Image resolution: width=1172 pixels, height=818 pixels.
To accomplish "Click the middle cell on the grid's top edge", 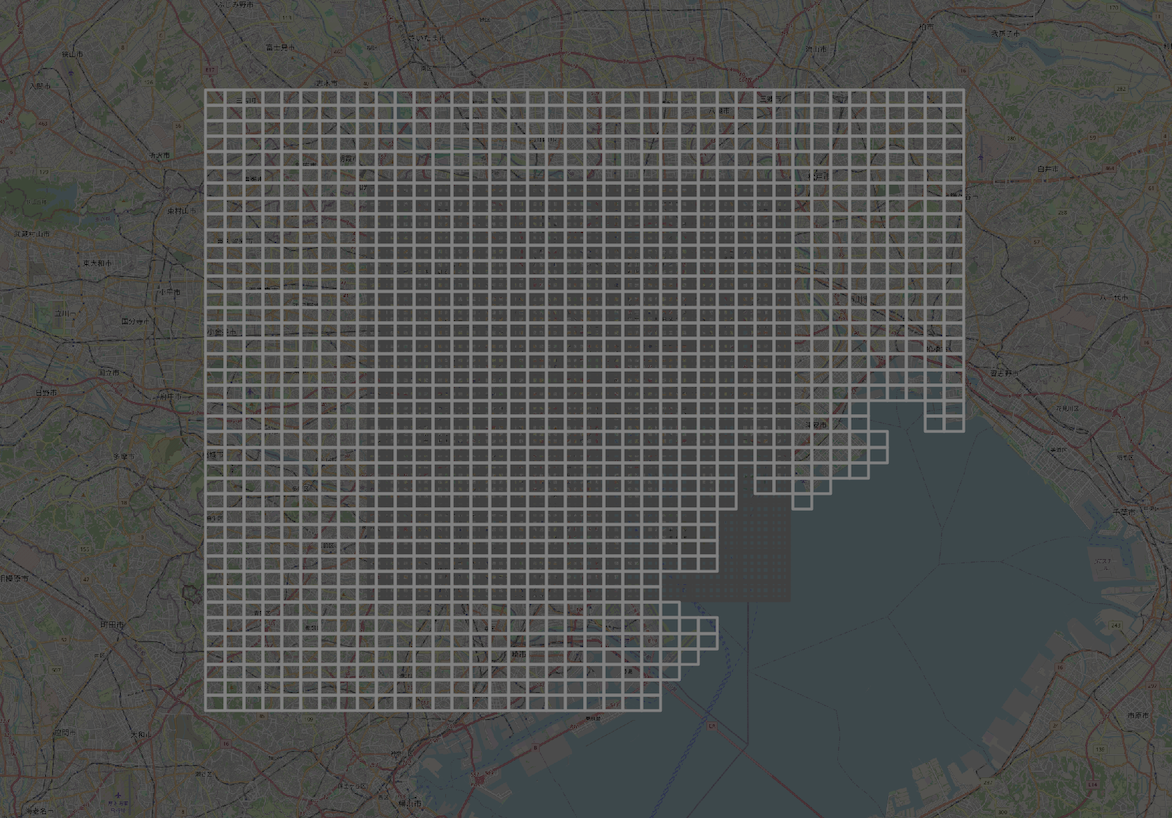I will coord(585,97).
